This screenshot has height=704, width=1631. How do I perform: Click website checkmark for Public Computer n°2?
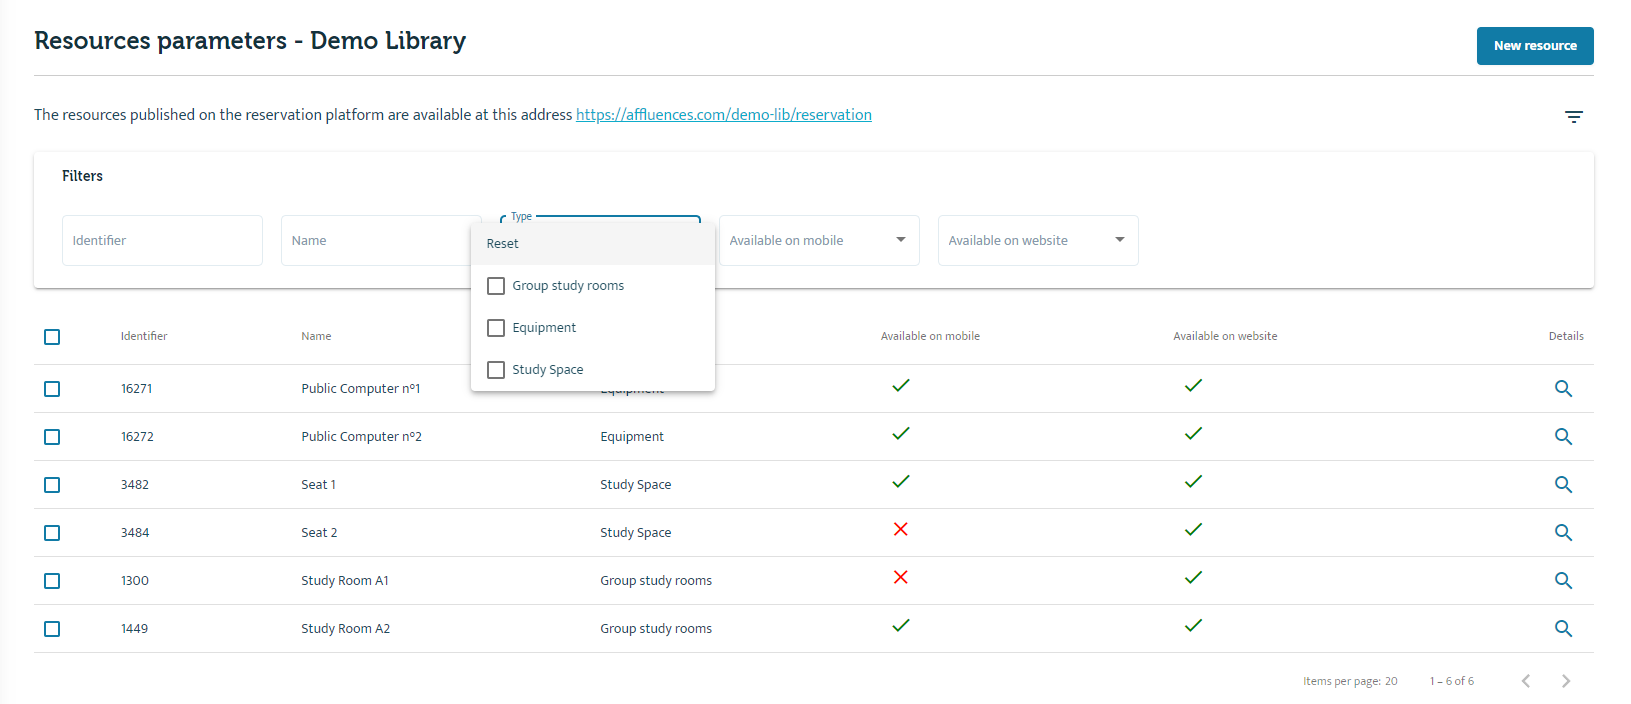coord(1193,433)
